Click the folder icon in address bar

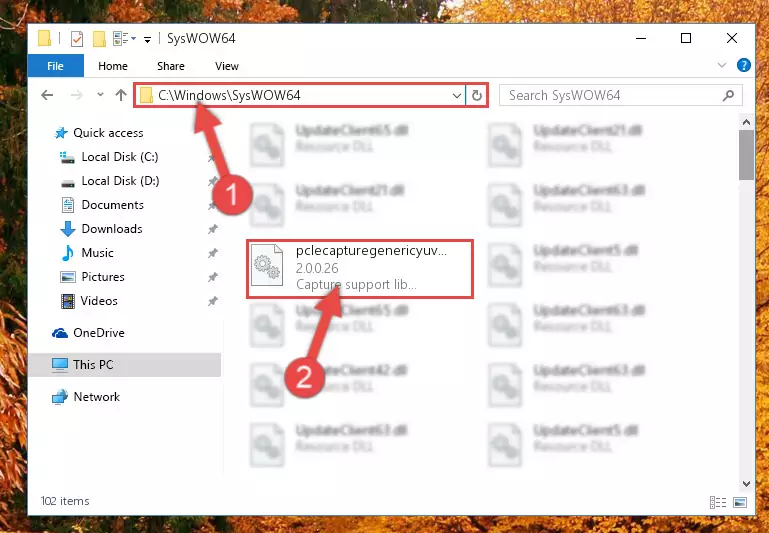click(146, 95)
